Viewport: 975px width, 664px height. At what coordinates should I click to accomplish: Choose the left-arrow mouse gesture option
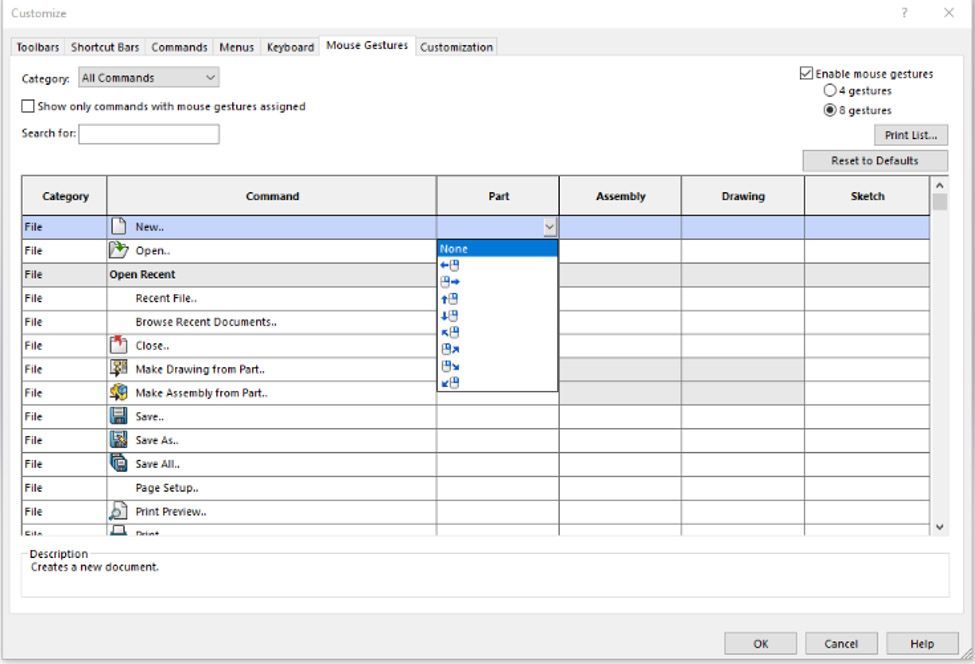tap(450, 265)
